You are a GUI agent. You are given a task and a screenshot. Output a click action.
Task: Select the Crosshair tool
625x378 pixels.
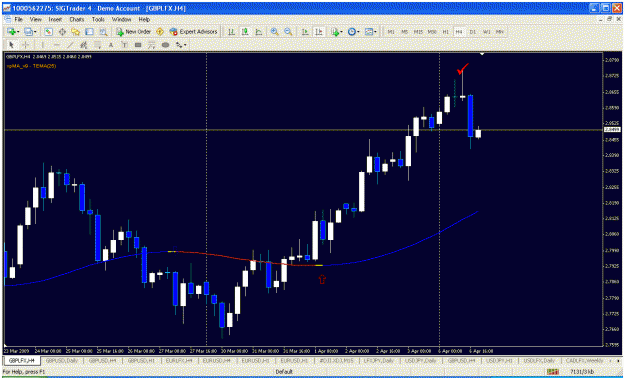coord(25,45)
